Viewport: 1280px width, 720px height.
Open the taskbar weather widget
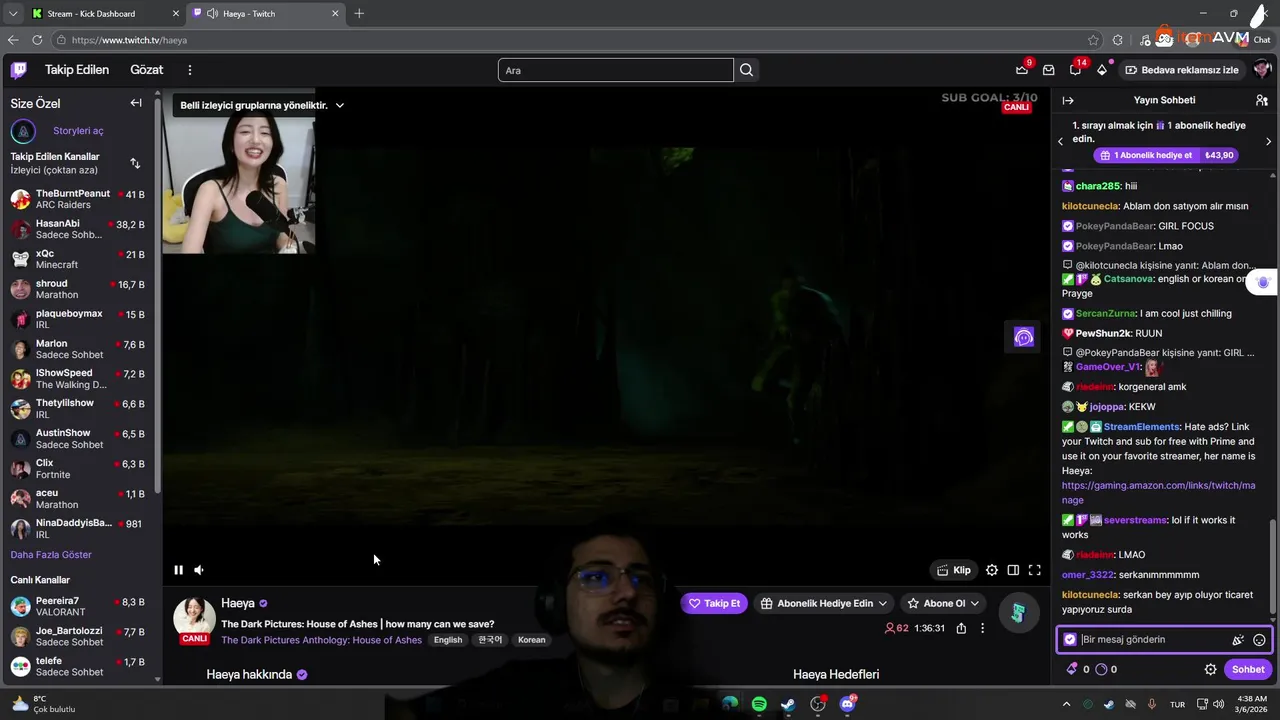(x=44, y=704)
